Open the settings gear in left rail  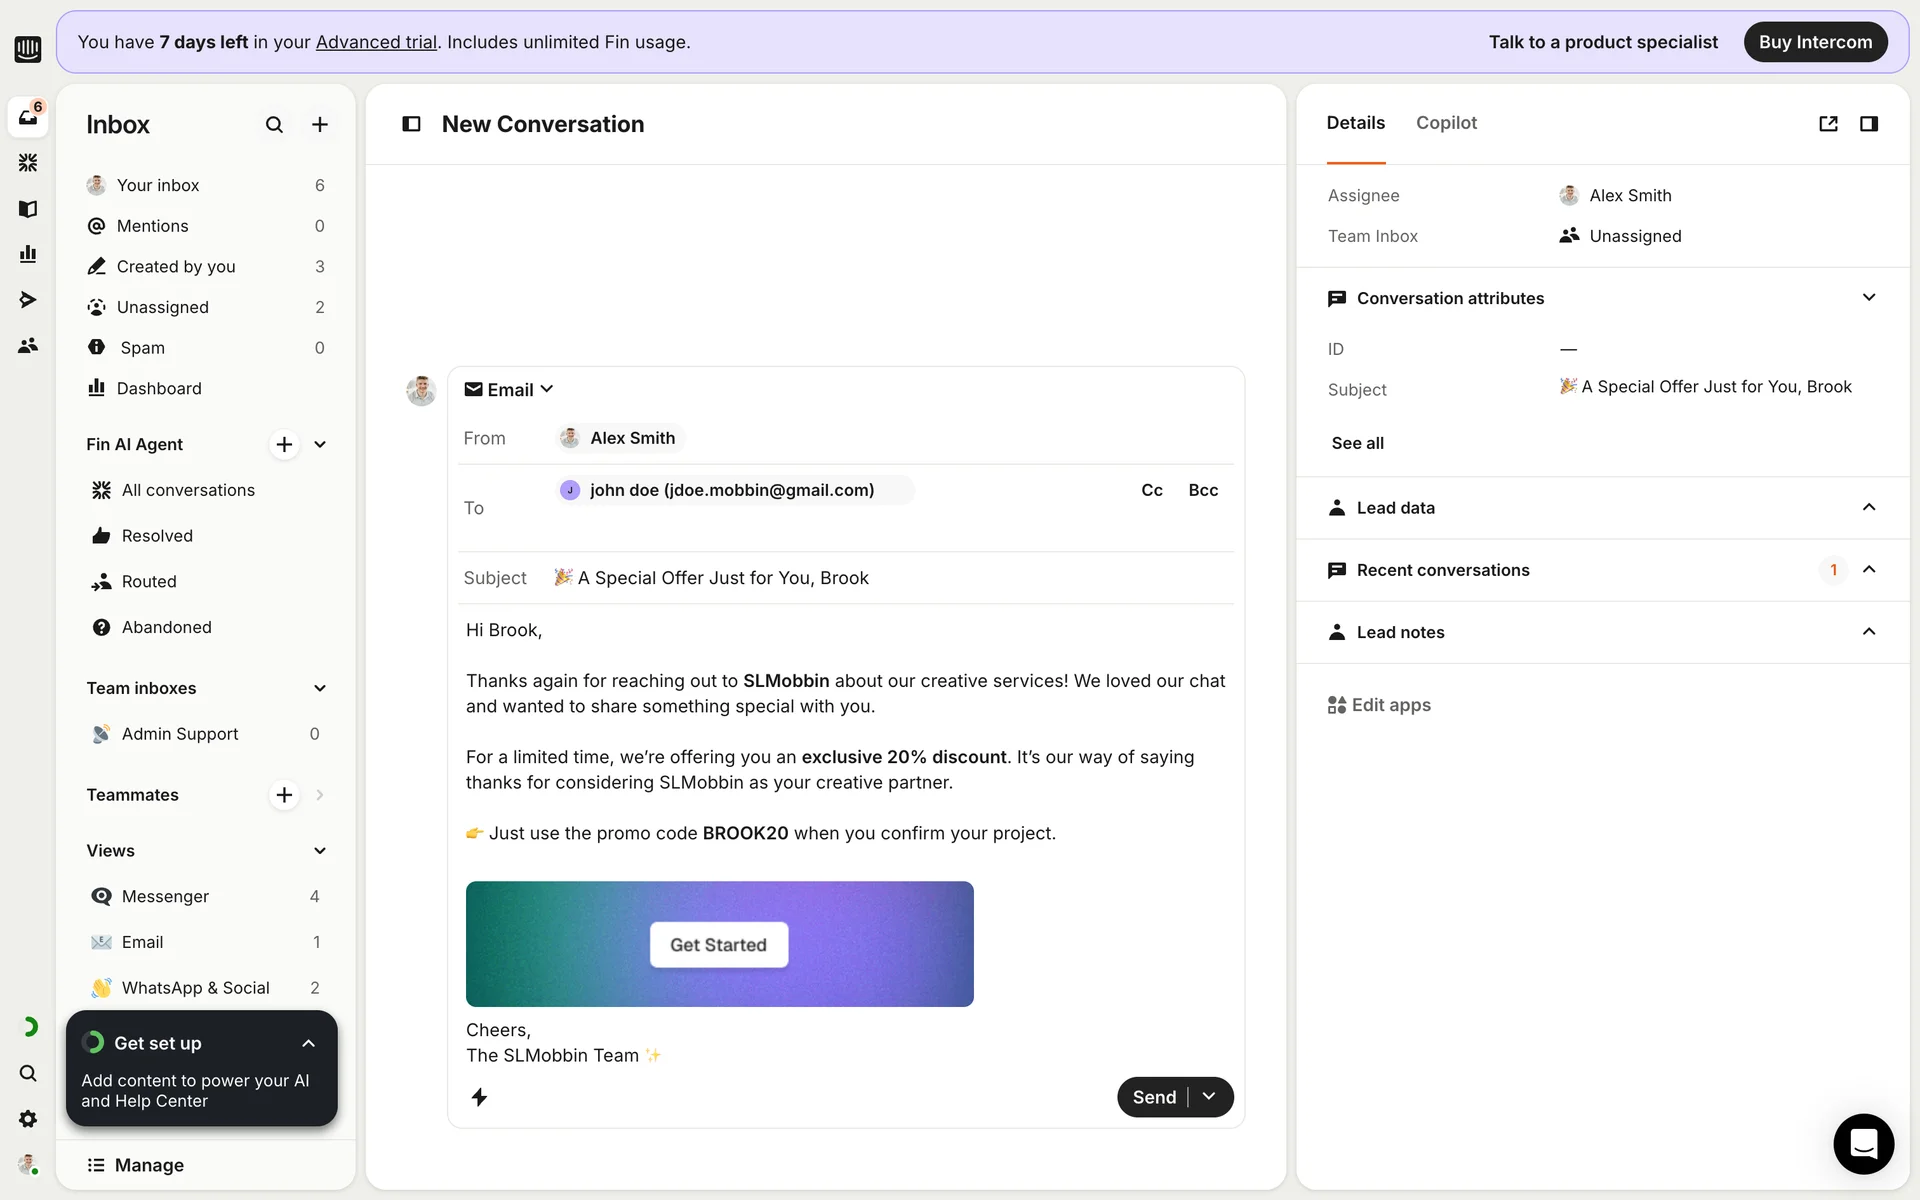28,1119
